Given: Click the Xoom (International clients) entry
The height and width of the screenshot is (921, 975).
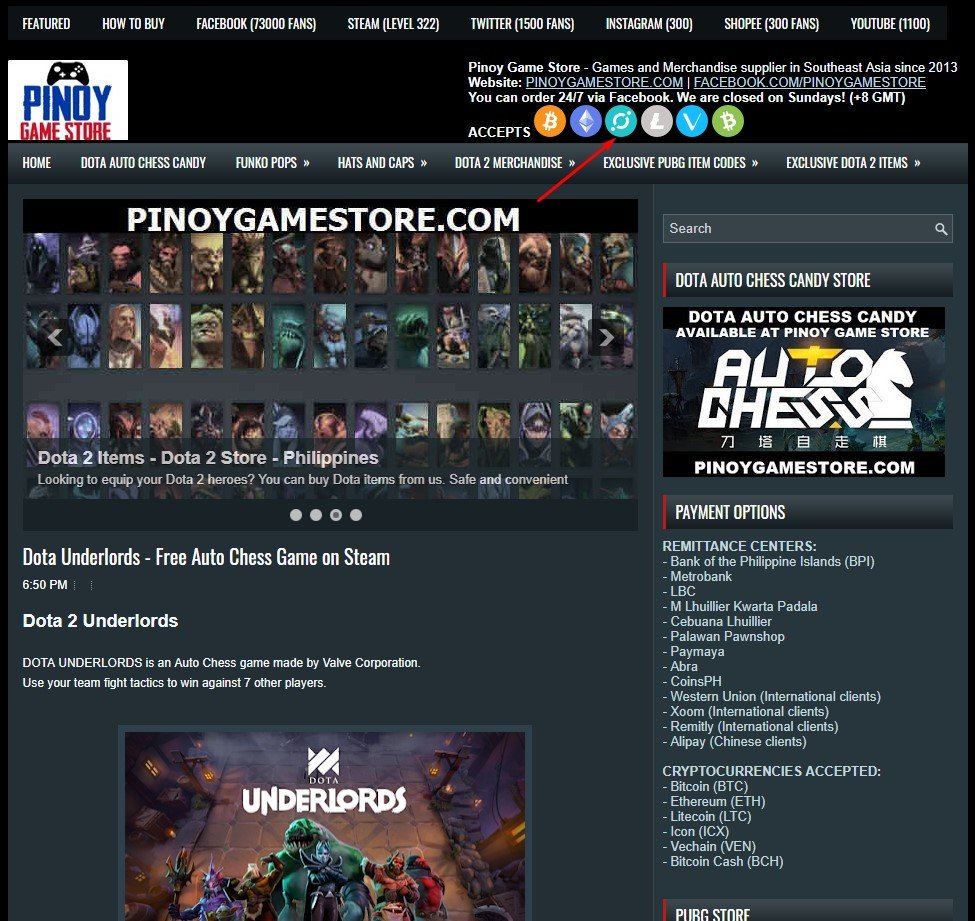Looking at the screenshot, I should (x=746, y=711).
